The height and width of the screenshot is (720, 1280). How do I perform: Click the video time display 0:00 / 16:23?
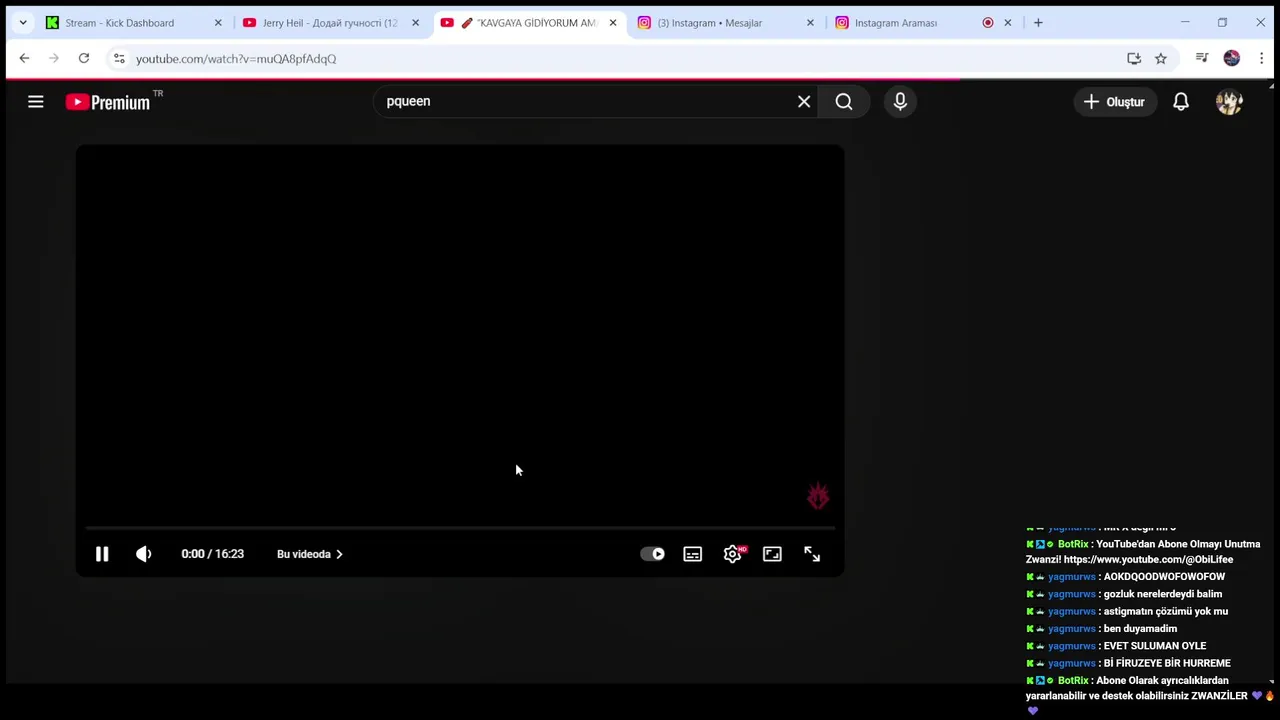(213, 554)
